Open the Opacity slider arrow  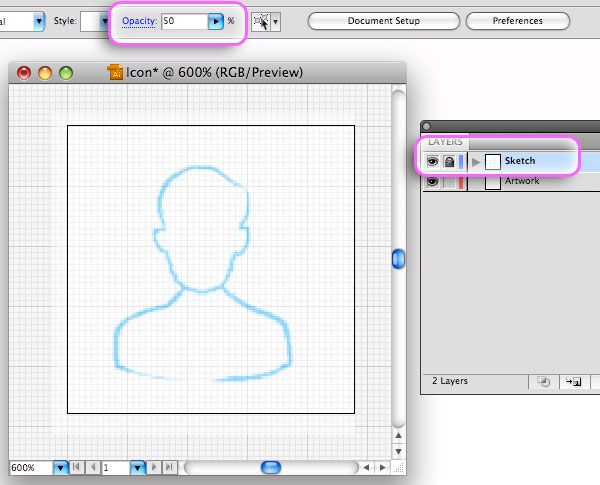215,21
